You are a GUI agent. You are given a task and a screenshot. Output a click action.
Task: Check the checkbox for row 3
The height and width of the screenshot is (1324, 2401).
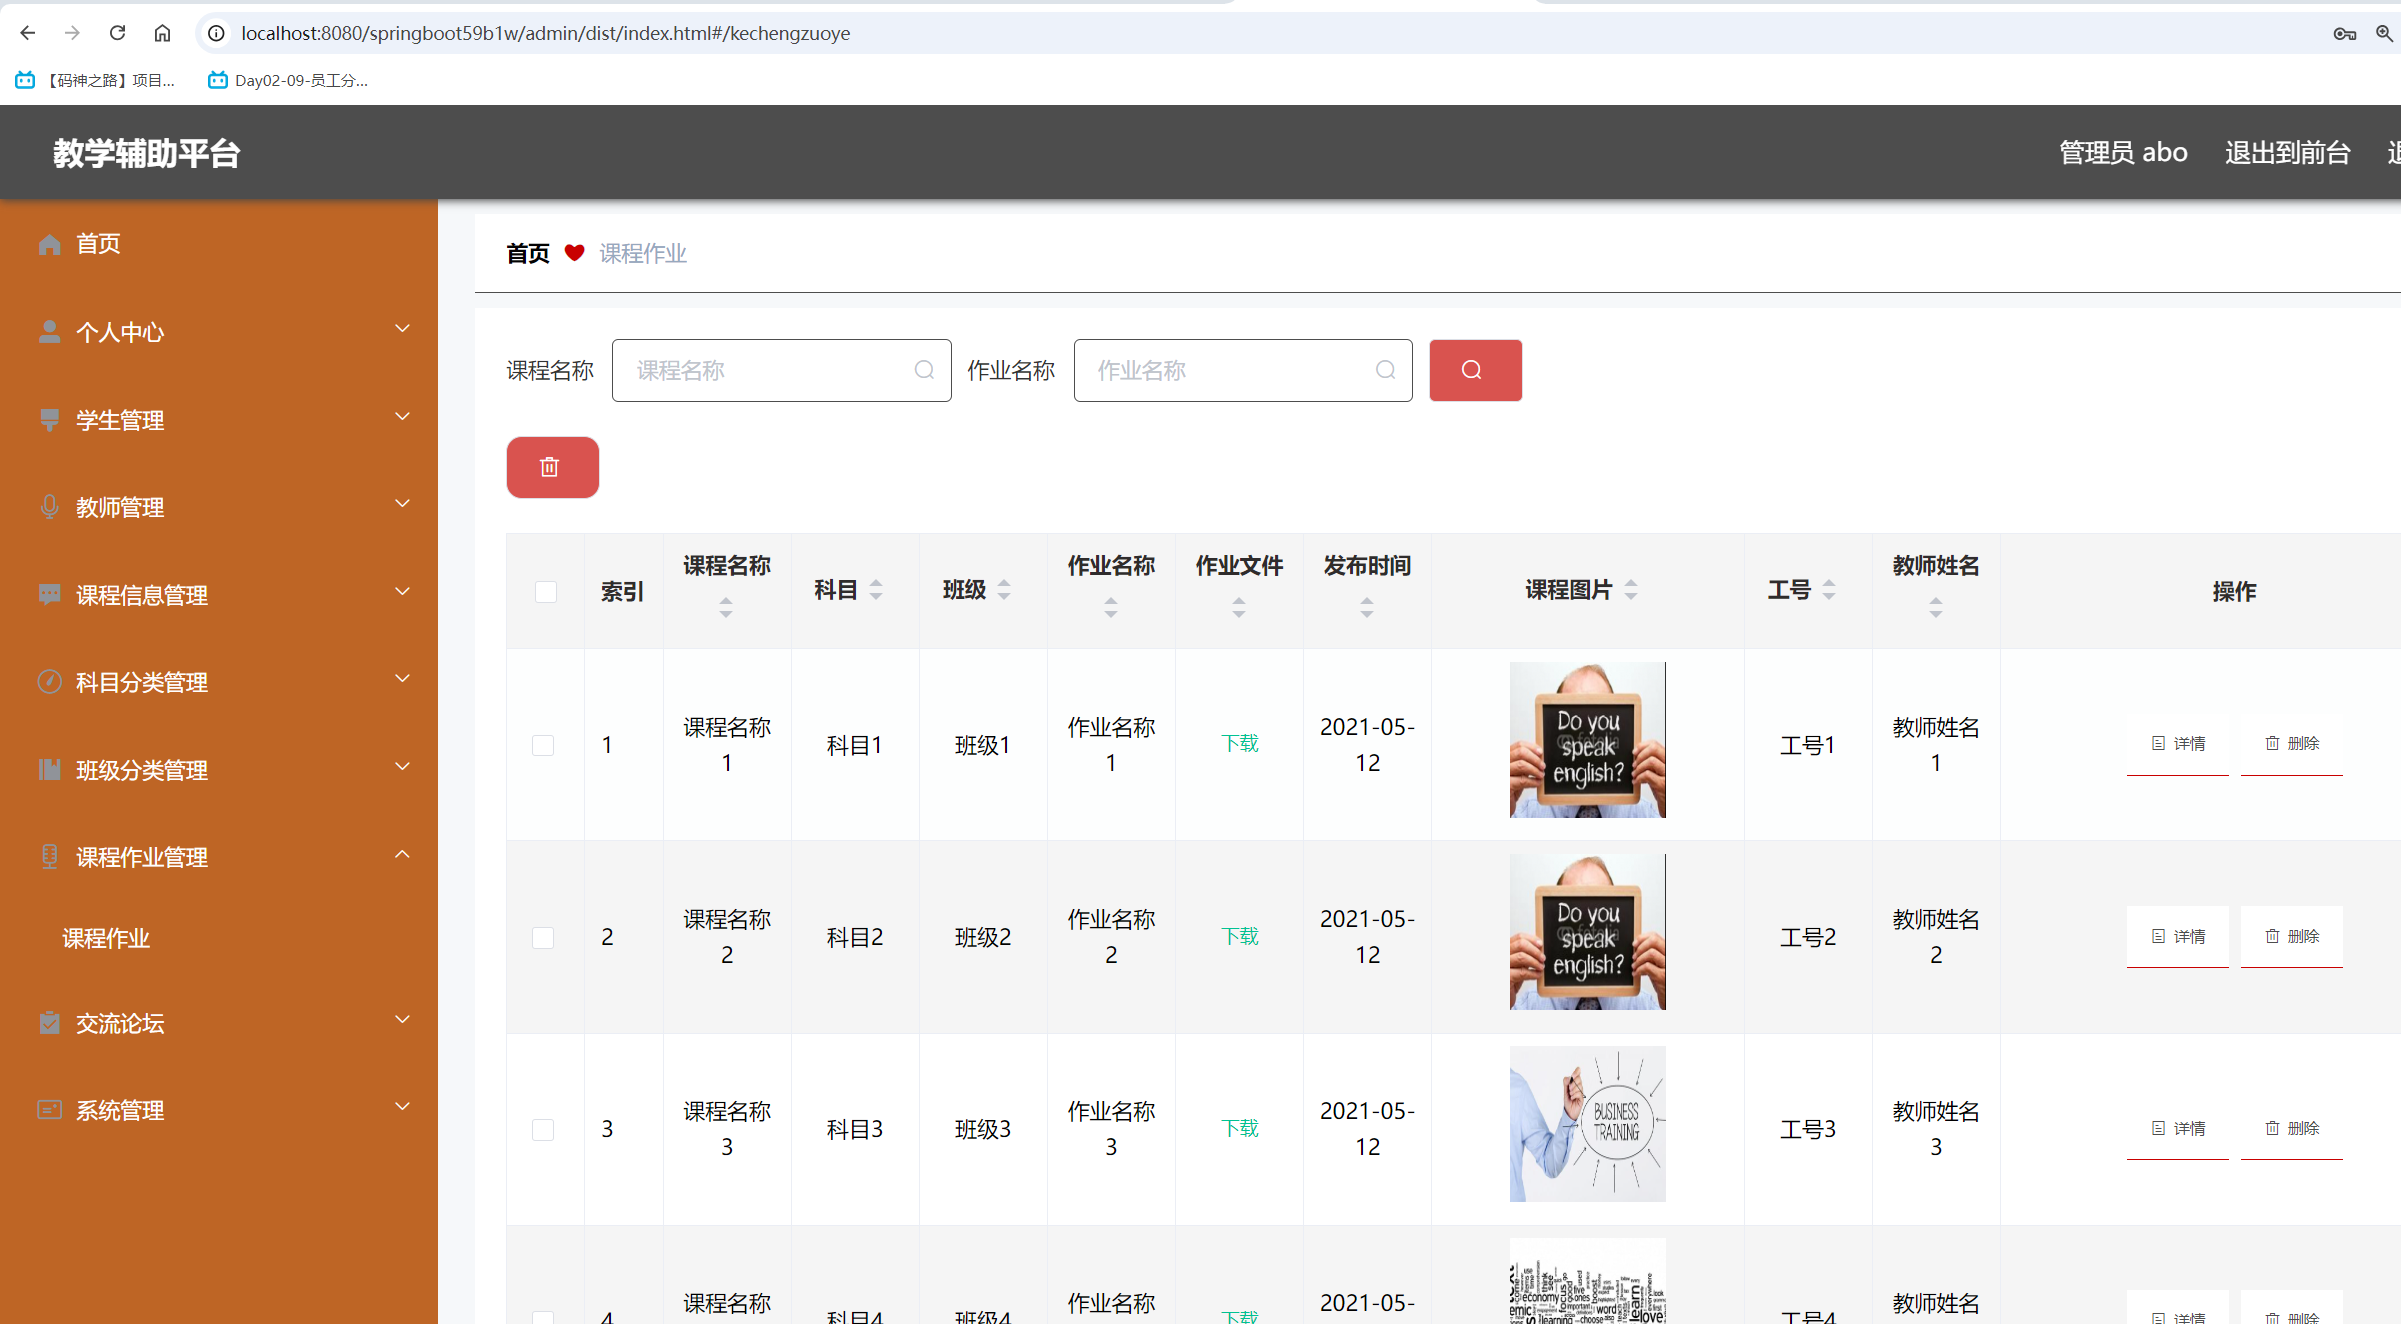point(543,1129)
